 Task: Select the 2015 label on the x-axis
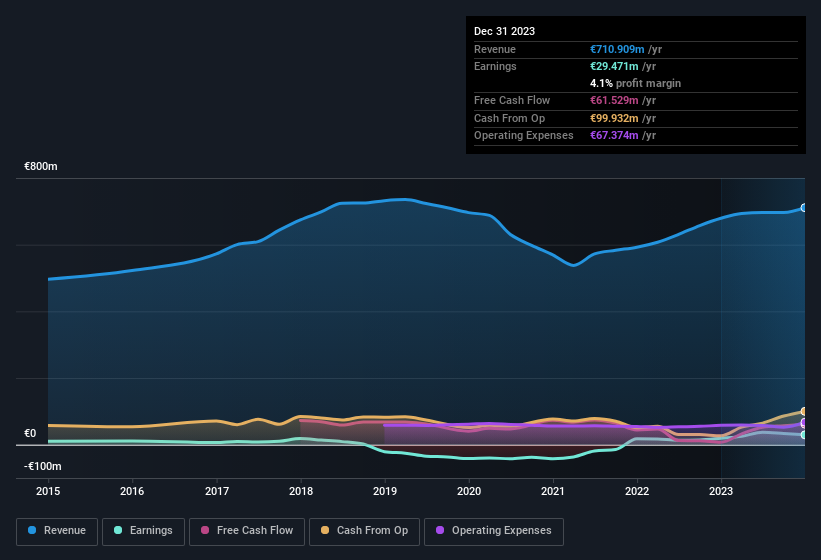click(47, 491)
